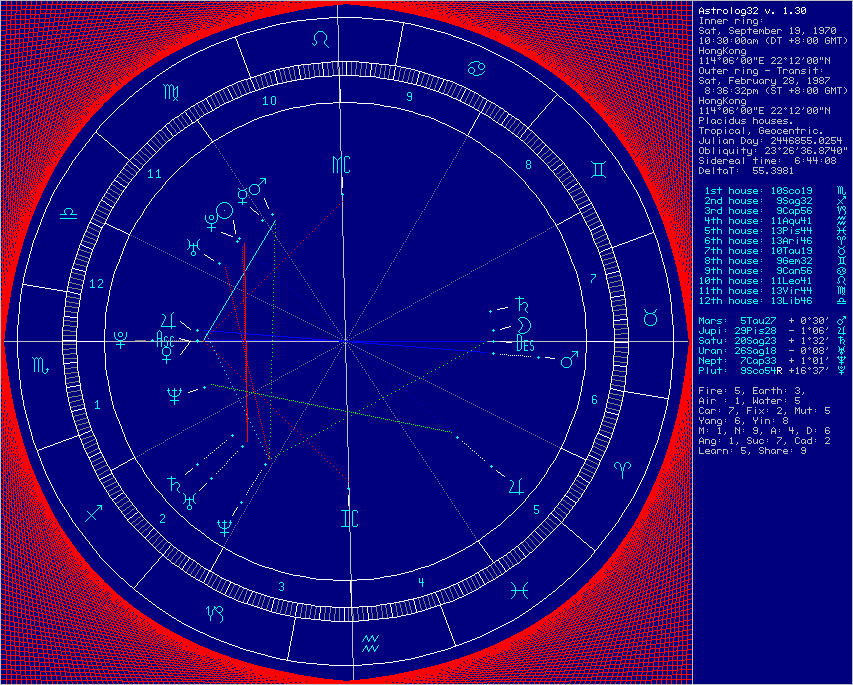Screen dimensions: 853x685
Task: Select the Cancer glyph on the zodiac wheel
Action: pyautogui.click(x=475, y=68)
